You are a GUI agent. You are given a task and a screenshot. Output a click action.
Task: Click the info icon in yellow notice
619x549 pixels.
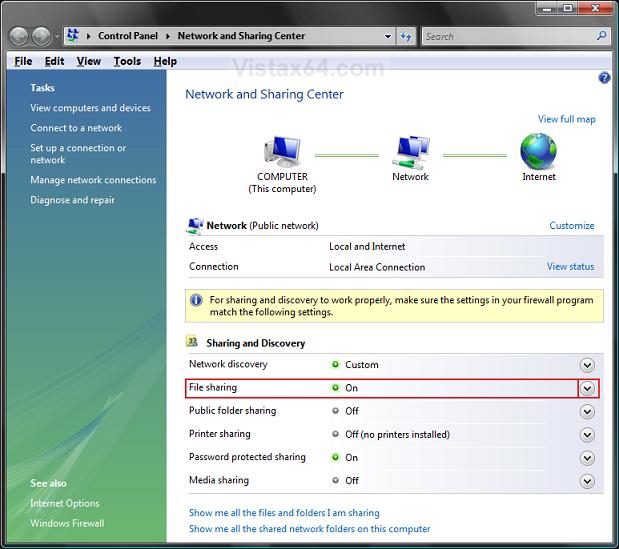click(196, 300)
